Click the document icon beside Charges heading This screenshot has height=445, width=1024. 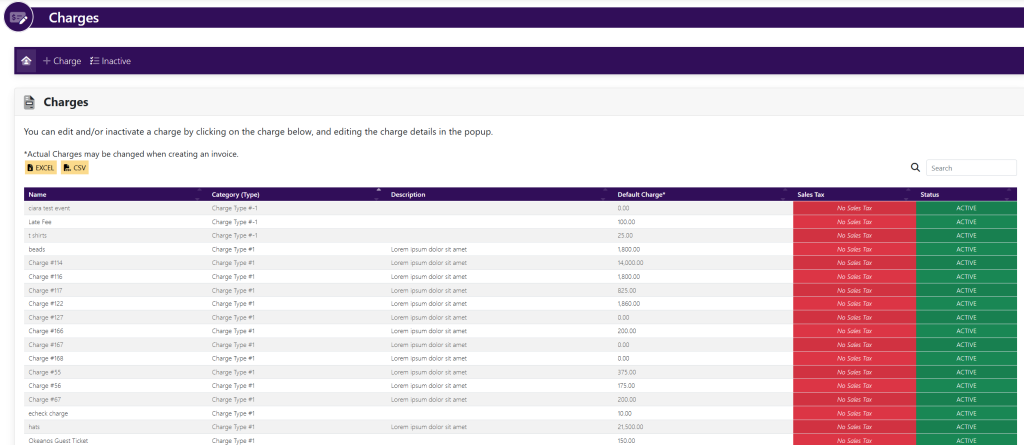point(30,102)
